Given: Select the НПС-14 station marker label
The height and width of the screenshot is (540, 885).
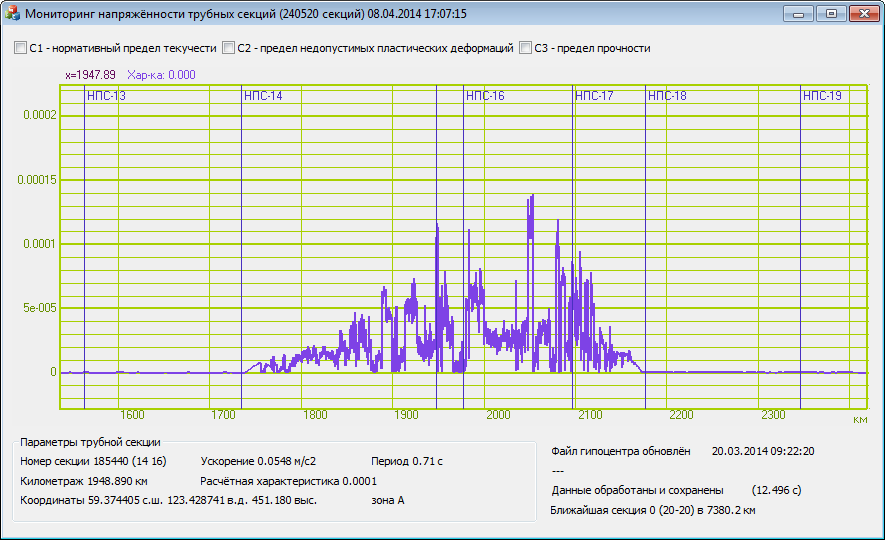Looking at the screenshot, I should (x=263, y=96).
